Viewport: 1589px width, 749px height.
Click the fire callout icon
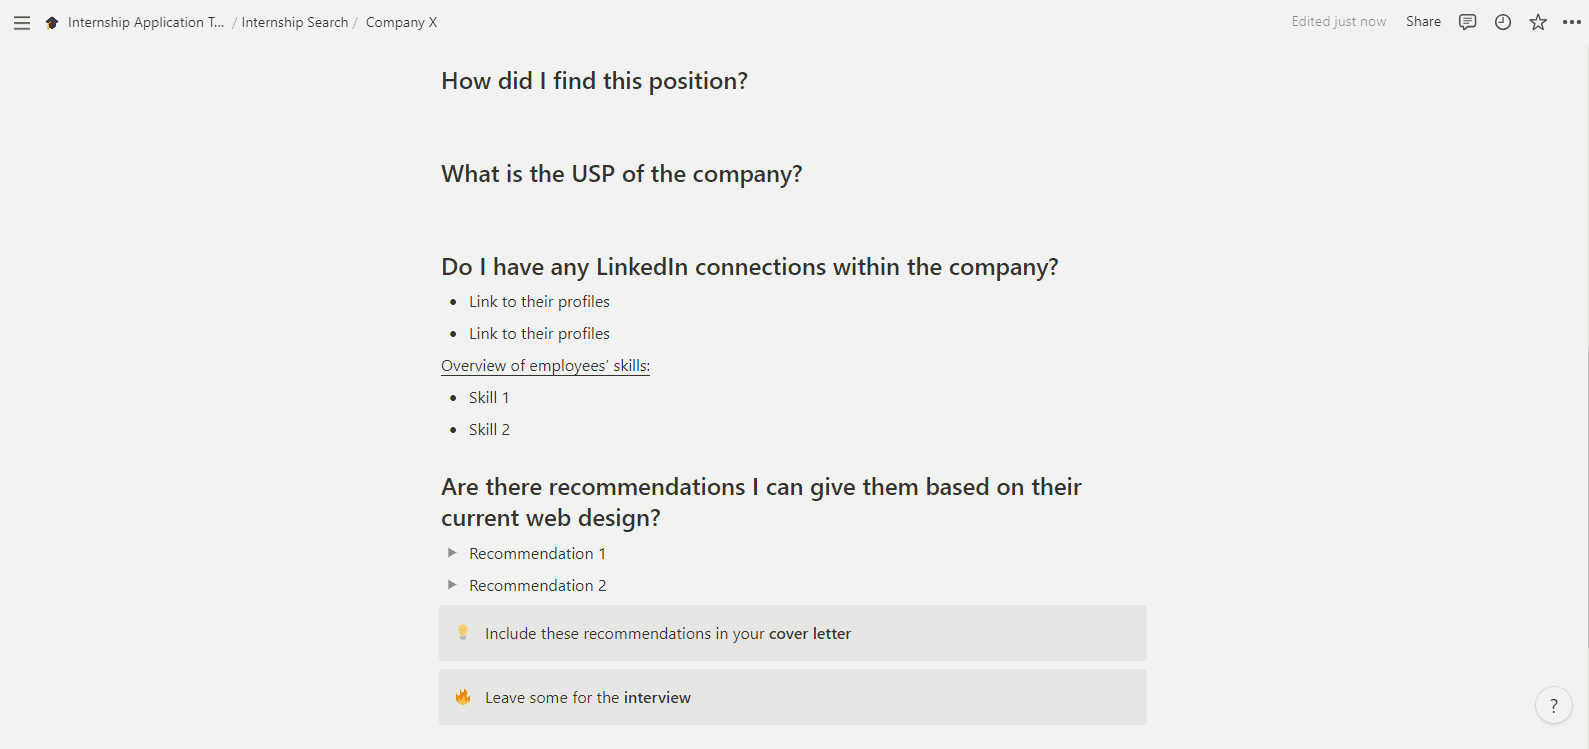(463, 697)
